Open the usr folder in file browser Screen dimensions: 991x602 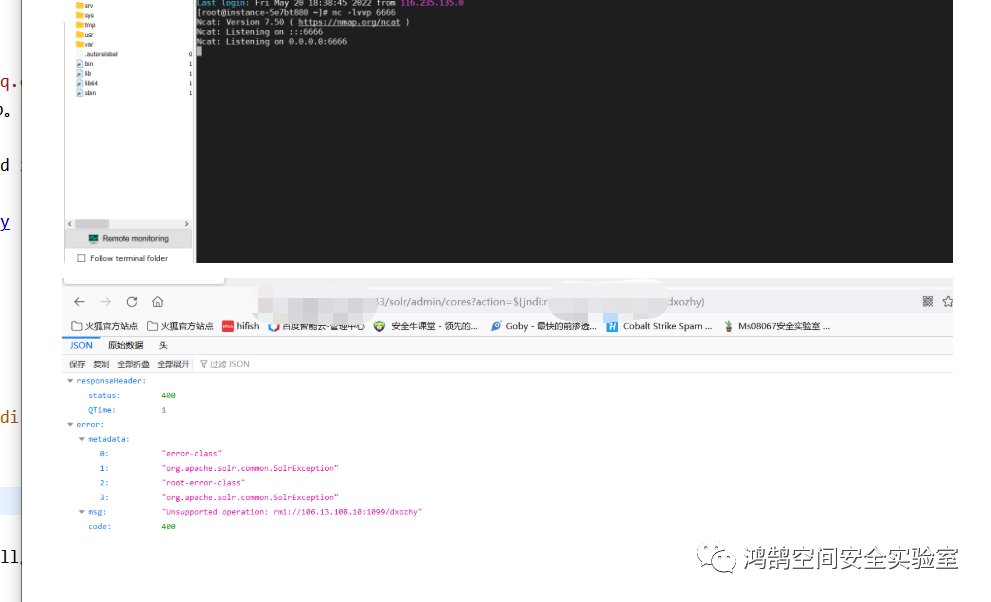[x=85, y=35]
